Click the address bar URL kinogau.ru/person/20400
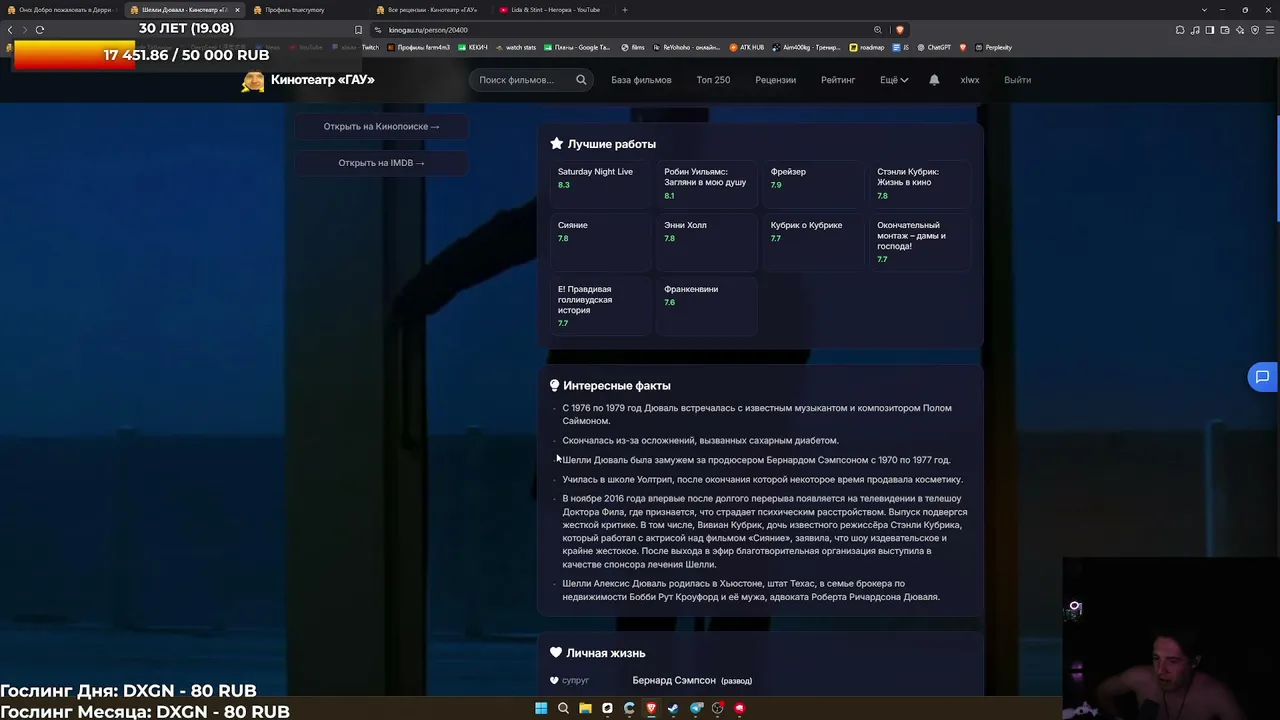 point(428,30)
